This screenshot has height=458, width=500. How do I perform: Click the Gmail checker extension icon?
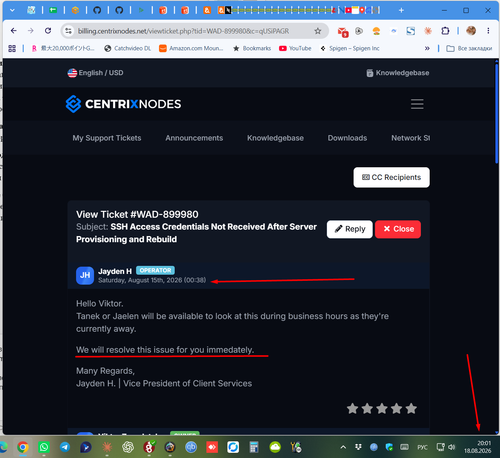pyautogui.click(x=343, y=32)
